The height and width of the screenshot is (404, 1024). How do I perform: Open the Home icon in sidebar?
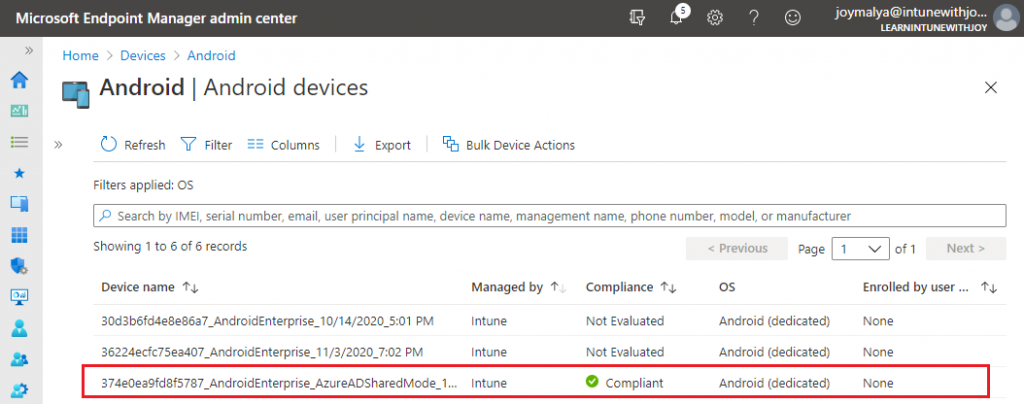coord(20,80)
